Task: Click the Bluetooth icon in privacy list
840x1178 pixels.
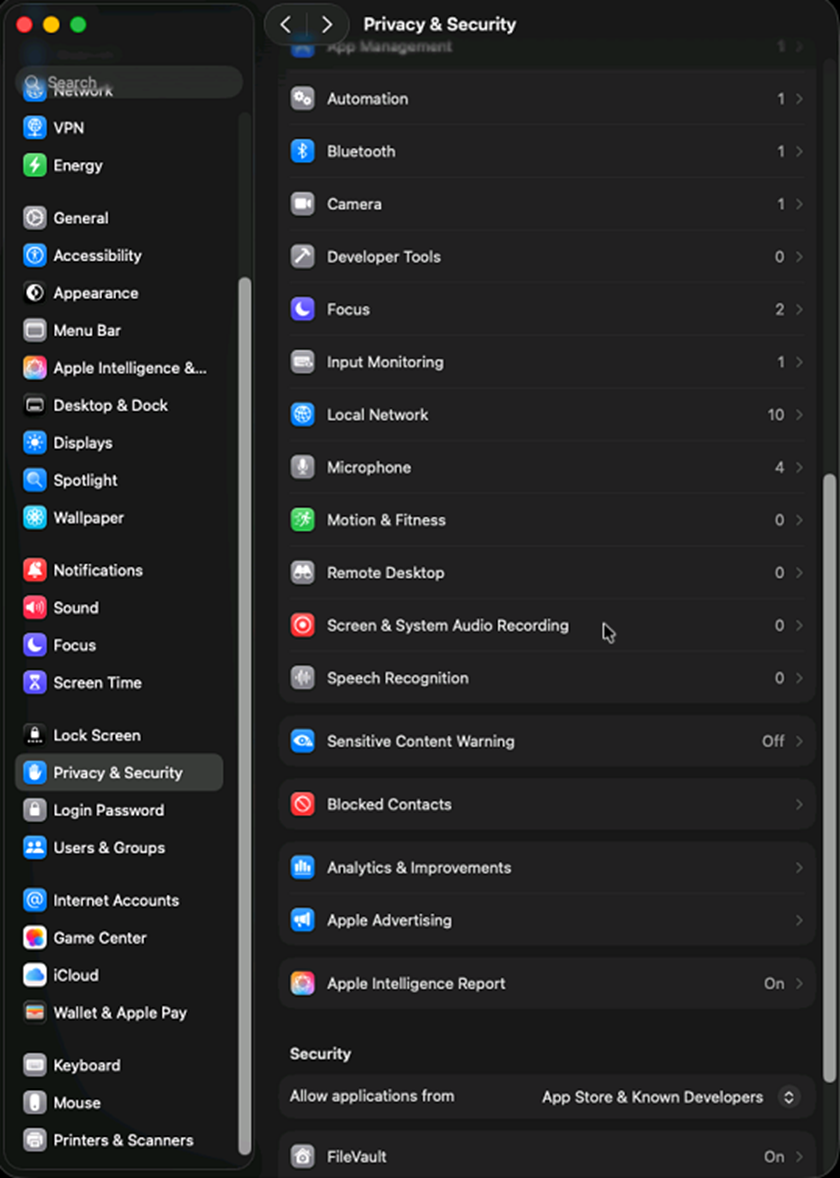Action: [x=302, y=151]
